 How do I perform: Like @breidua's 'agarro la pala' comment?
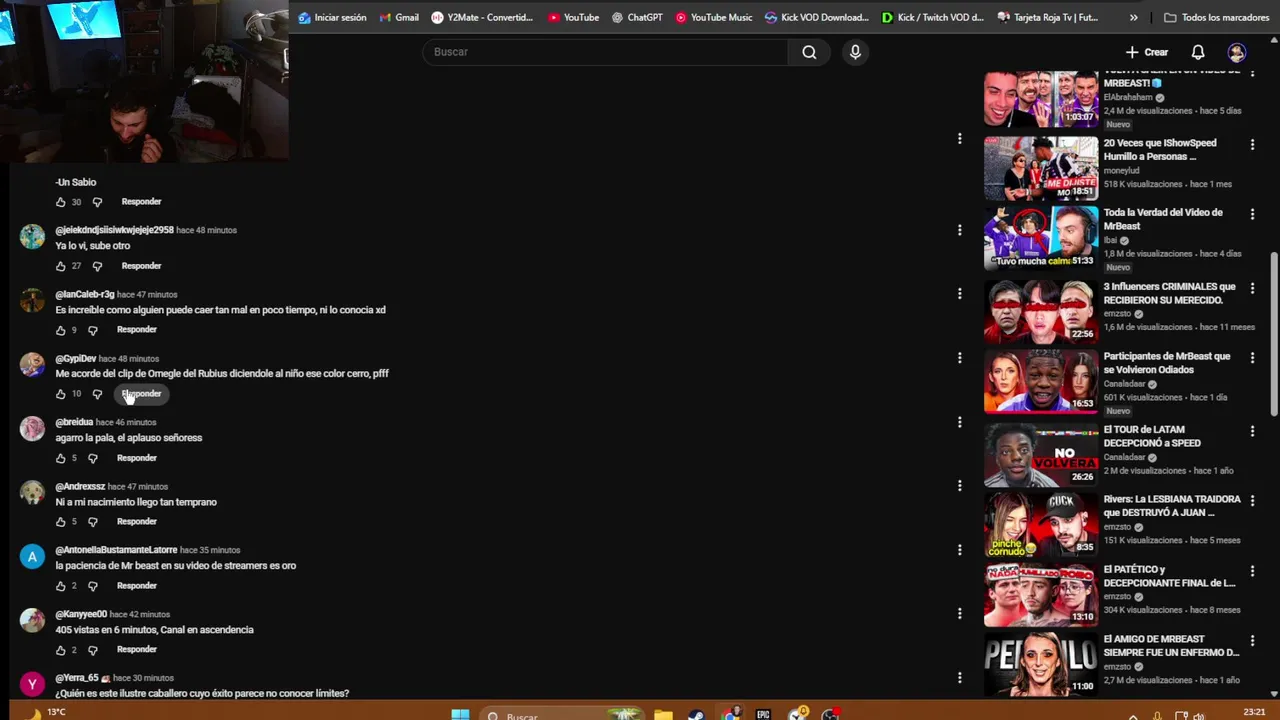click(61, 458)
